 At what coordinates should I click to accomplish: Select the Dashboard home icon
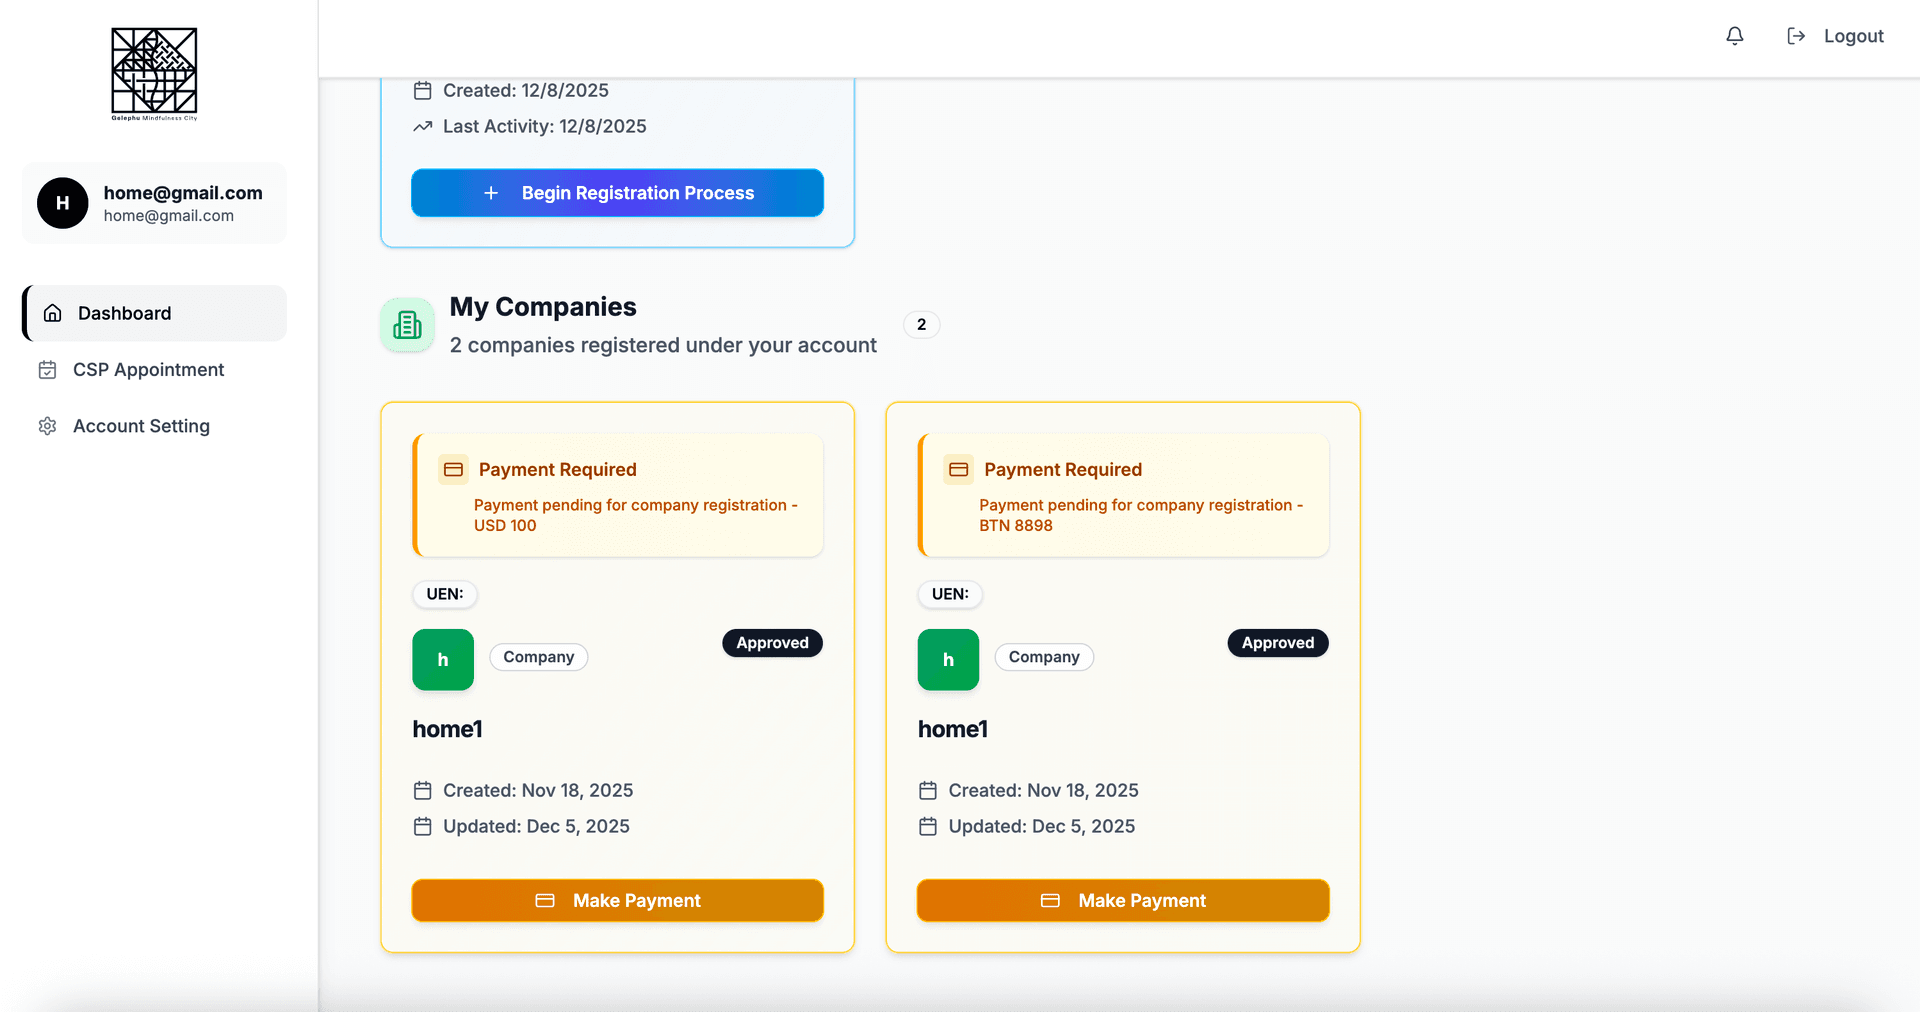tap(52, 313)
